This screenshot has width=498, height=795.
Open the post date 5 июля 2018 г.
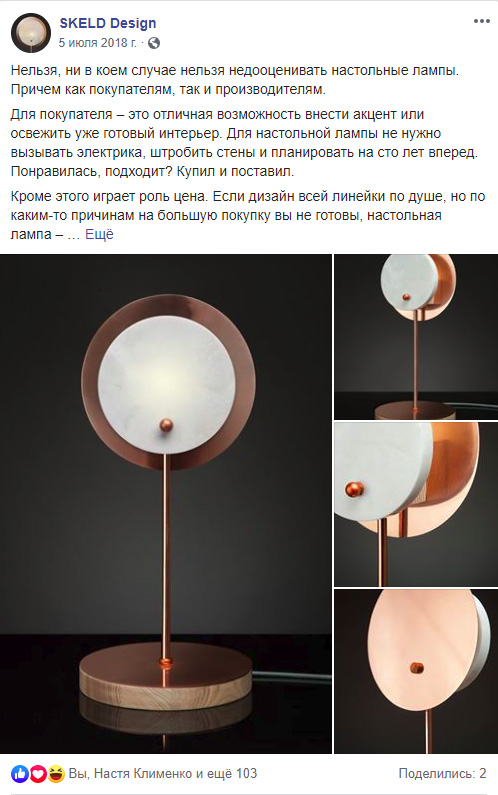click(97, 43)
